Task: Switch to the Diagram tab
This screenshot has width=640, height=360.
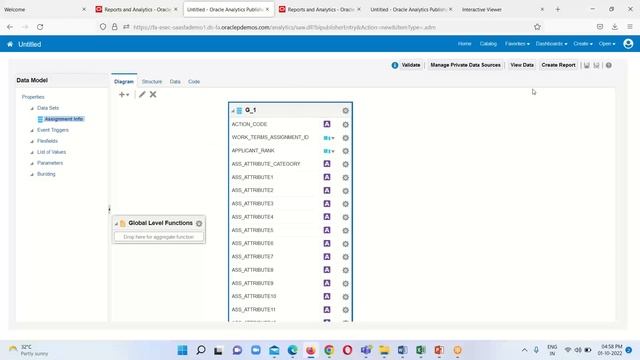Action: pos(124,82)
